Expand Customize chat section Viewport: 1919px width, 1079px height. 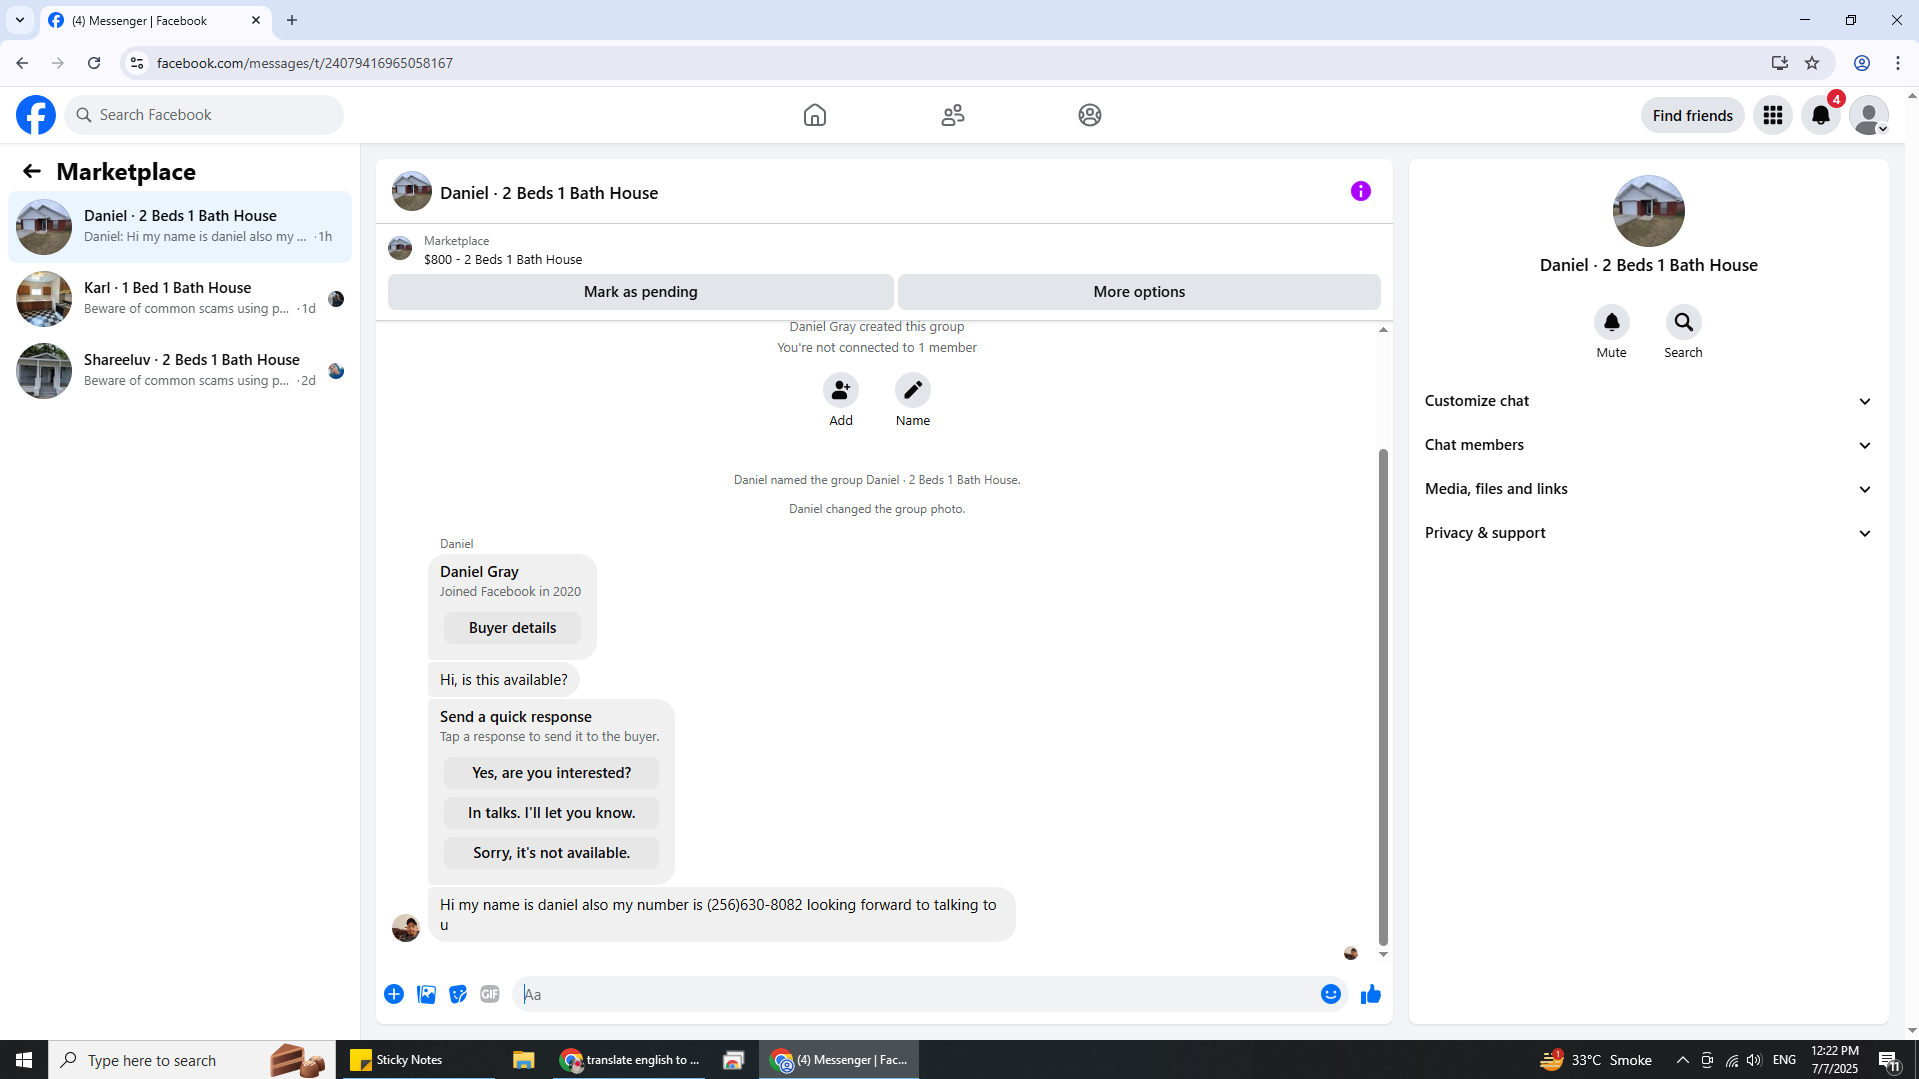click(x=1649, y=401)
